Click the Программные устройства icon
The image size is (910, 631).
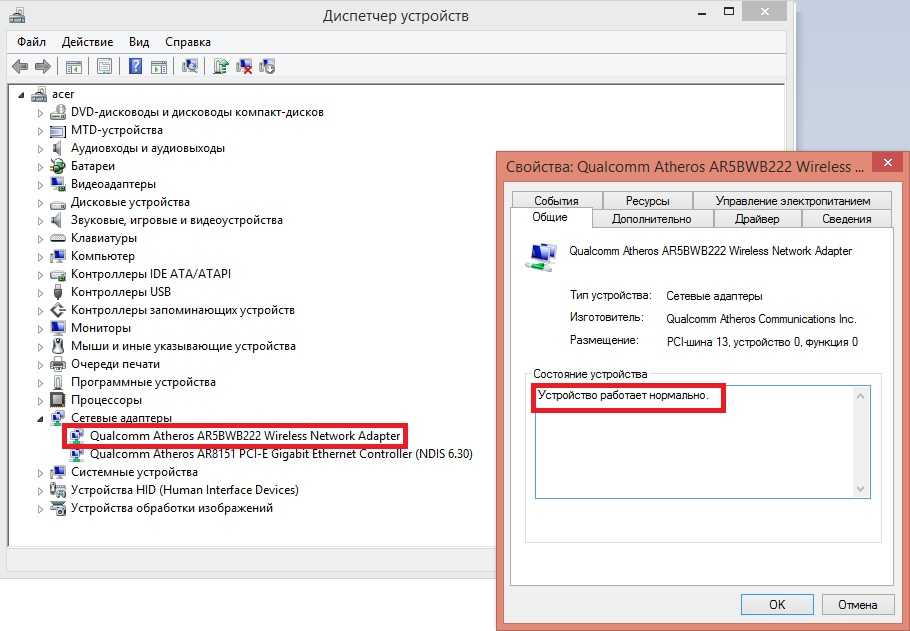[57, 382]
